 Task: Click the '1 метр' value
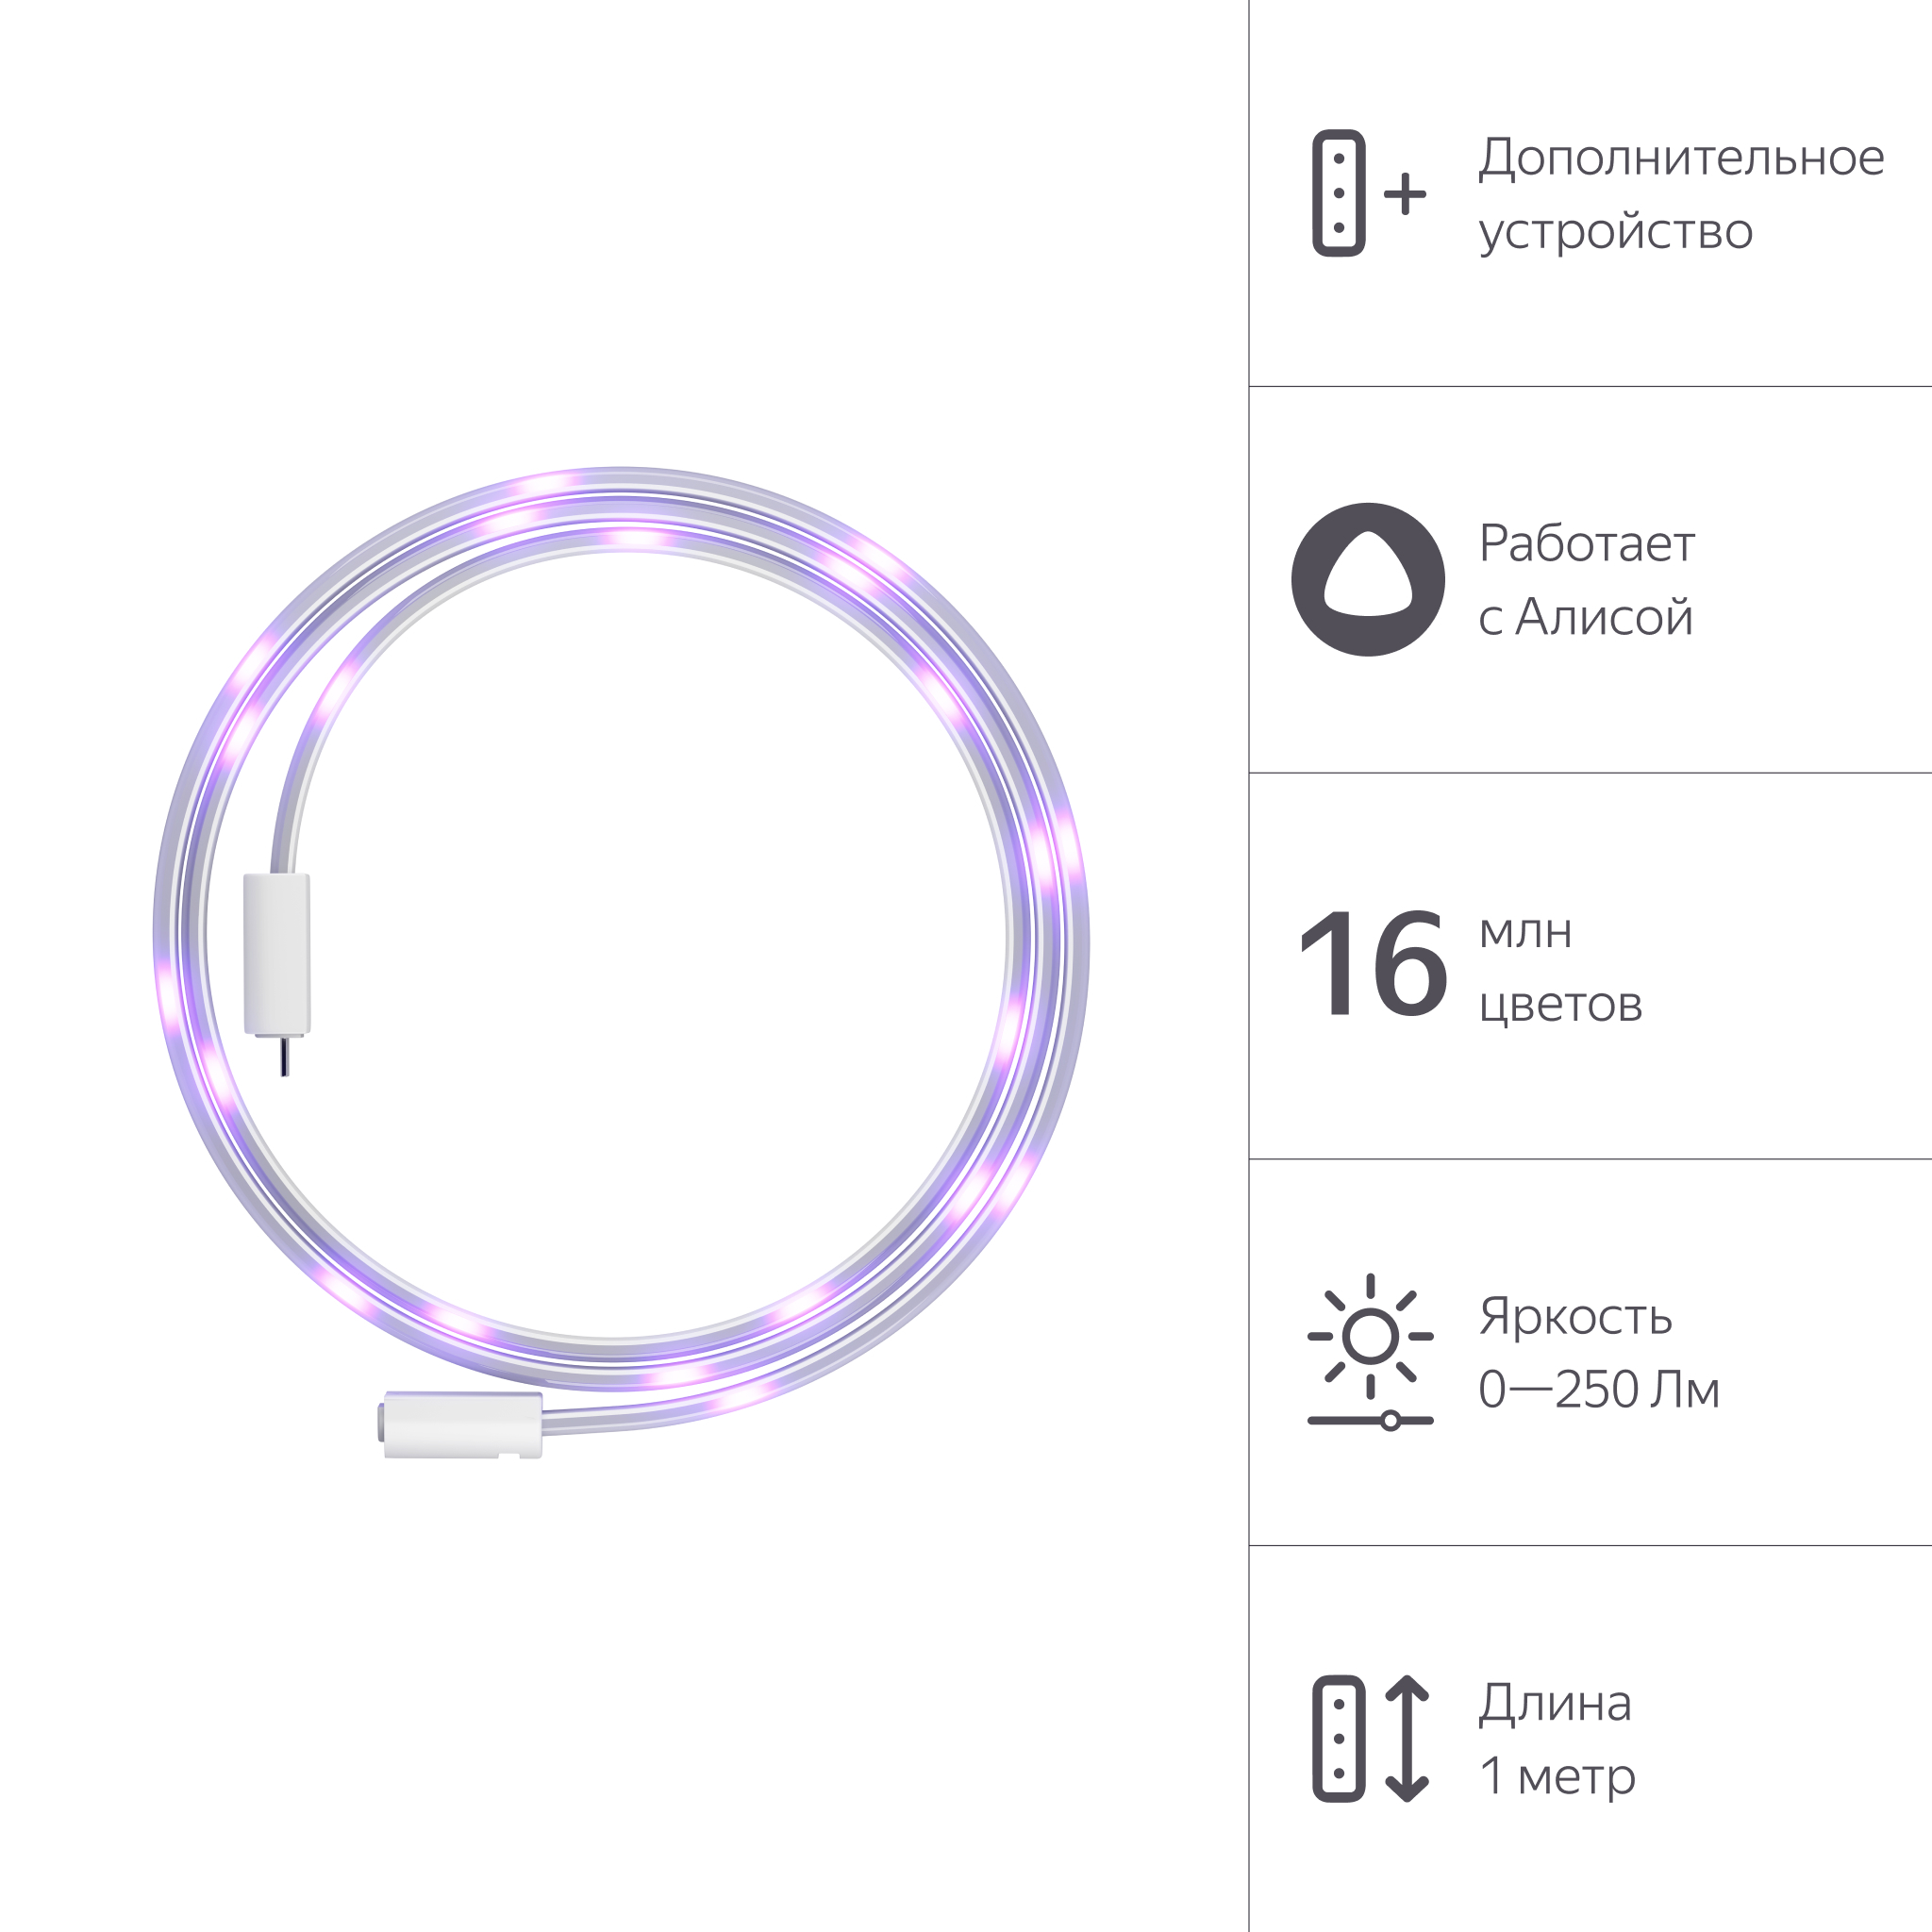click(1557, 1776)
